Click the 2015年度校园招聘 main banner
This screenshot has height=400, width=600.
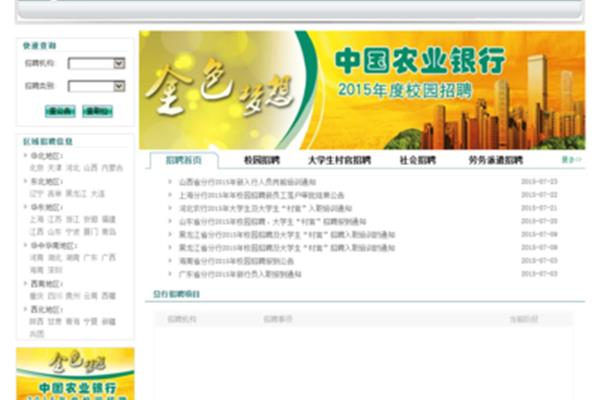(x=362, y=90)
